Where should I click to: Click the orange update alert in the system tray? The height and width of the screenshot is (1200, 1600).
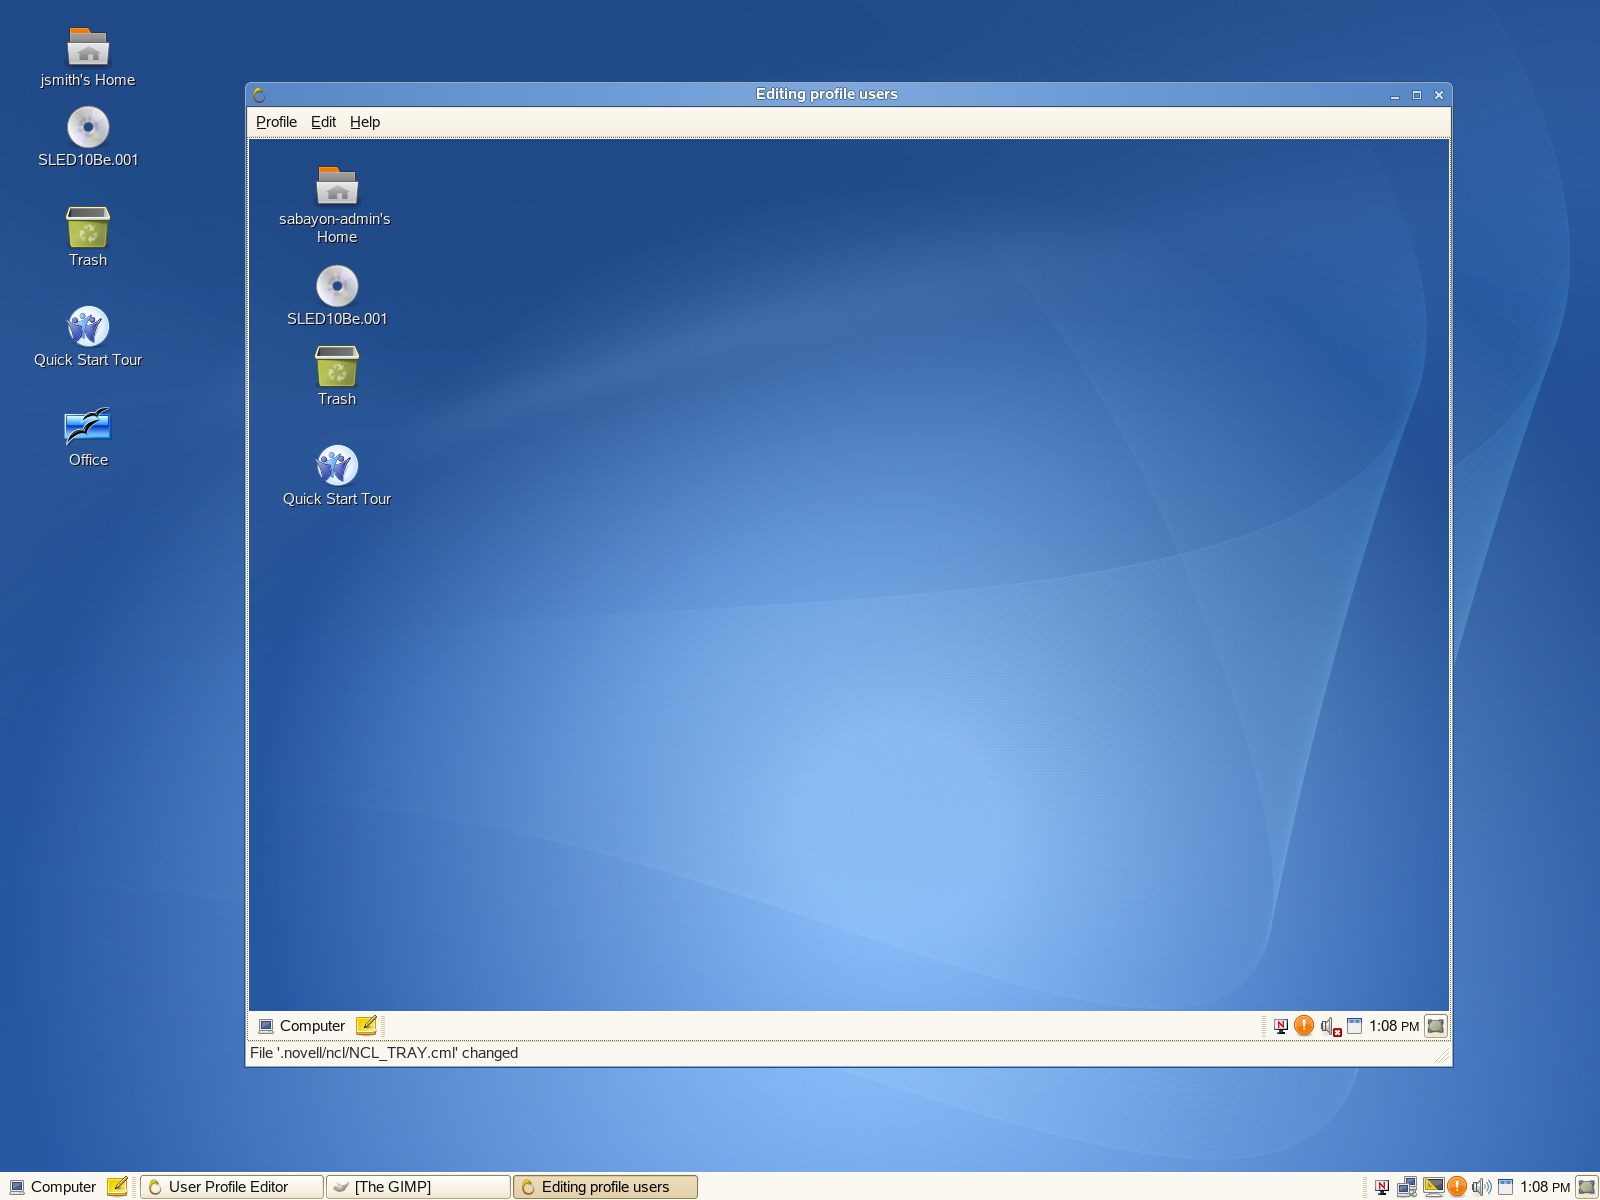1457,1187
